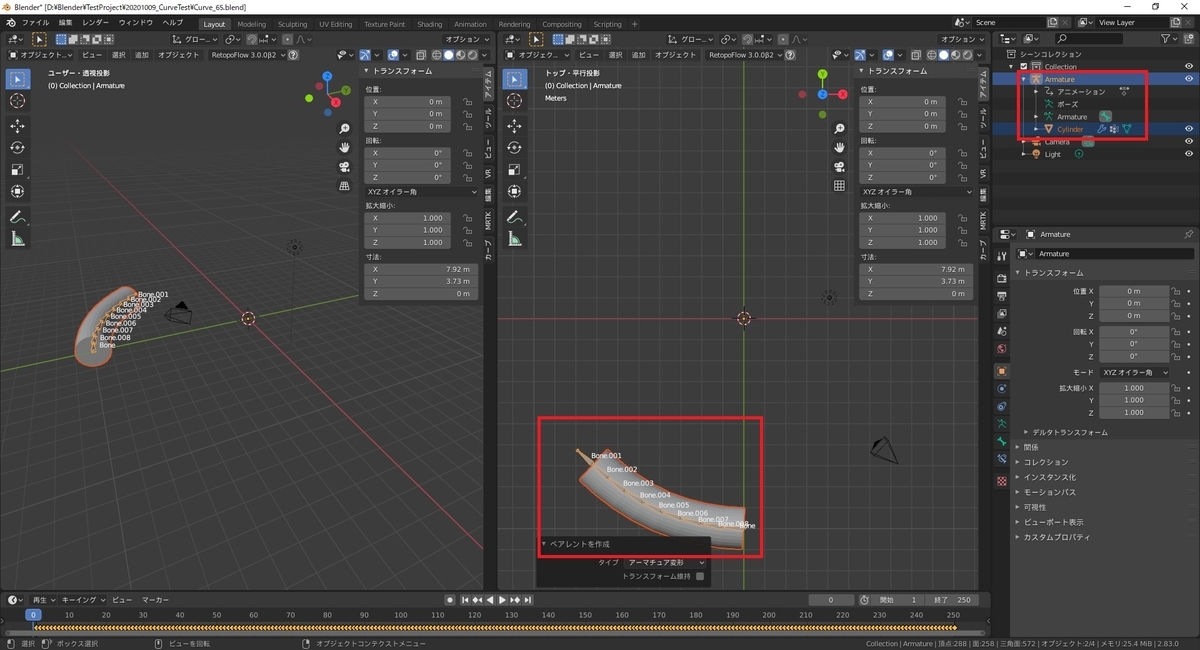Expand the デルタトランスフォーム panel
Viewport: 1200px width, 650px height.
(1066, 432)
